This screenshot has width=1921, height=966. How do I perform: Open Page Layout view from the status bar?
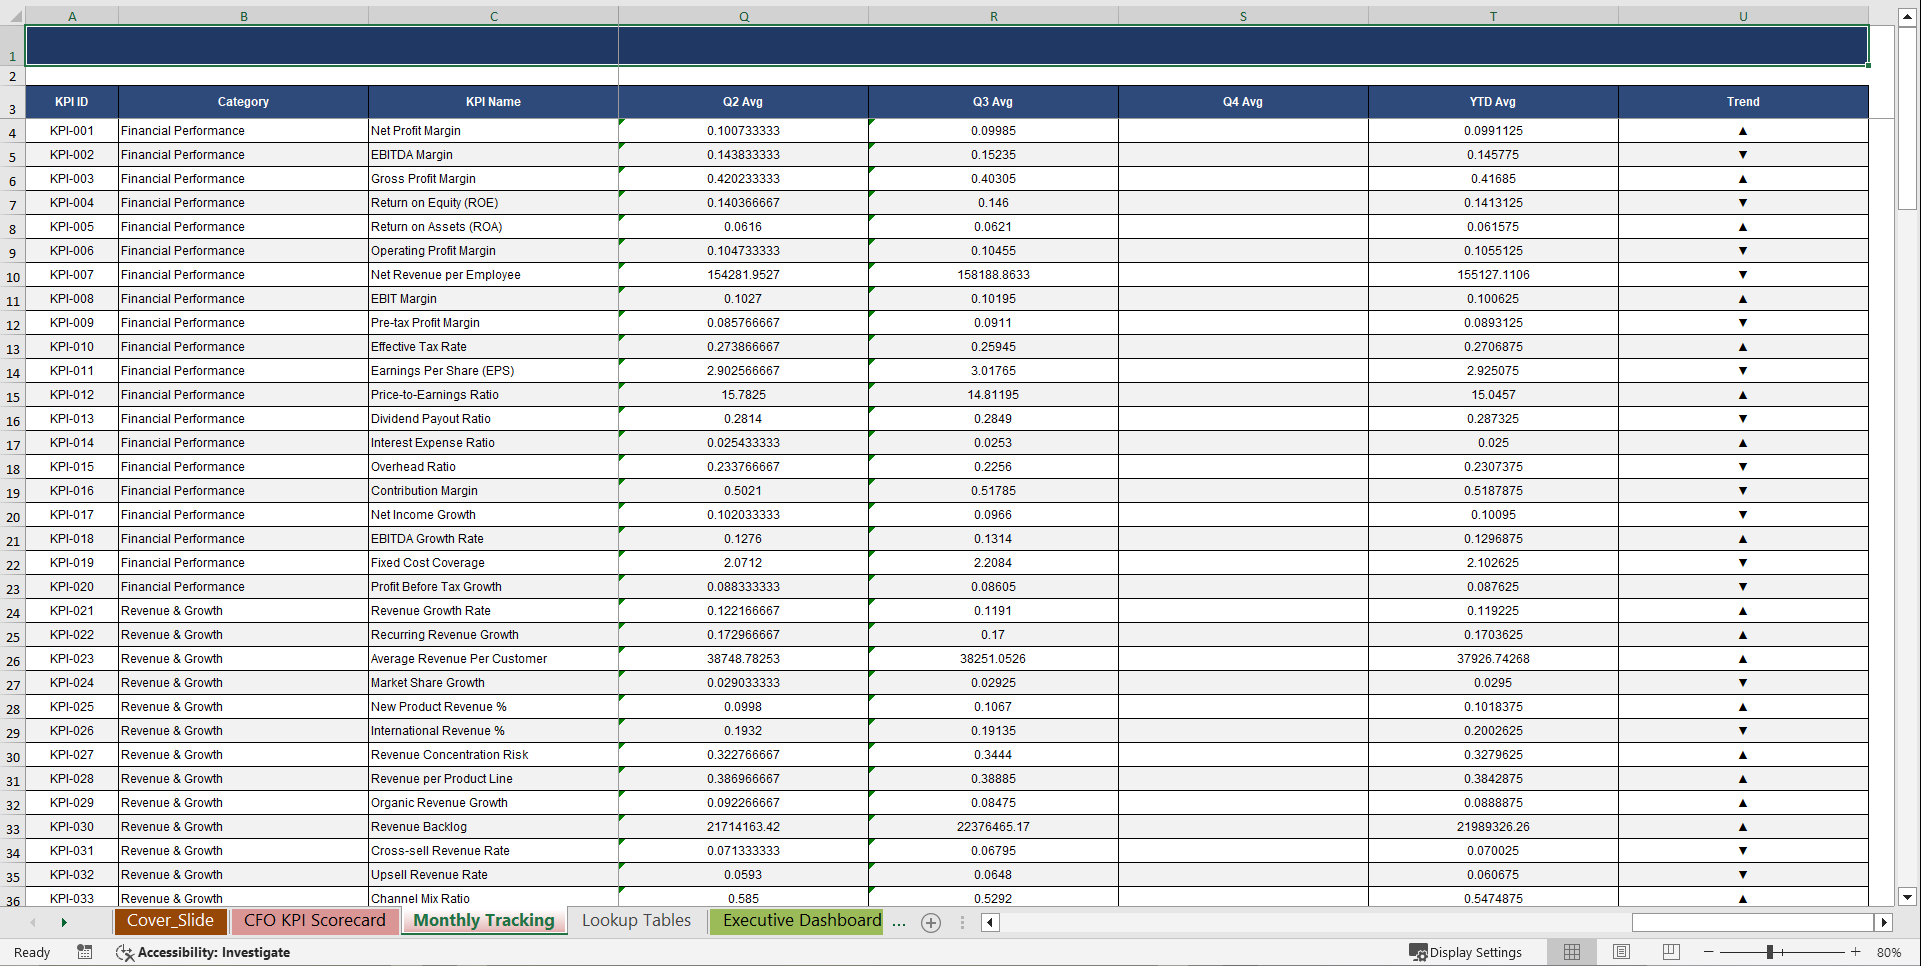point(1621,952)
